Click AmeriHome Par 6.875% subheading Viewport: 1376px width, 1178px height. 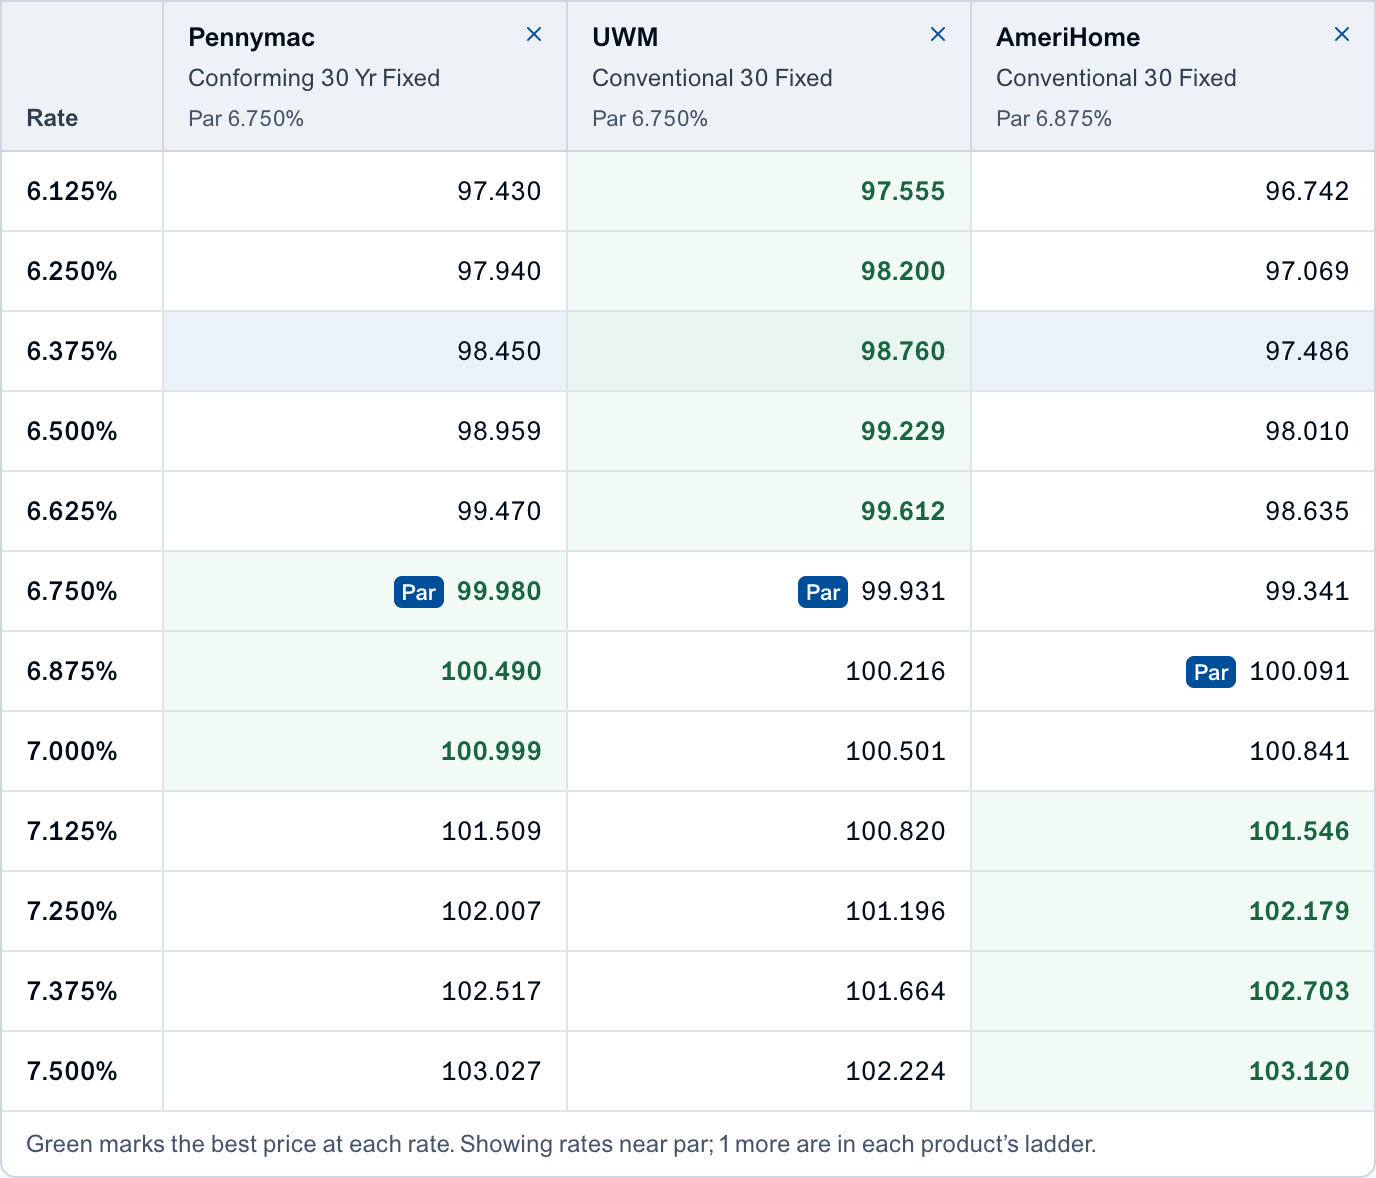(1054, 119)
